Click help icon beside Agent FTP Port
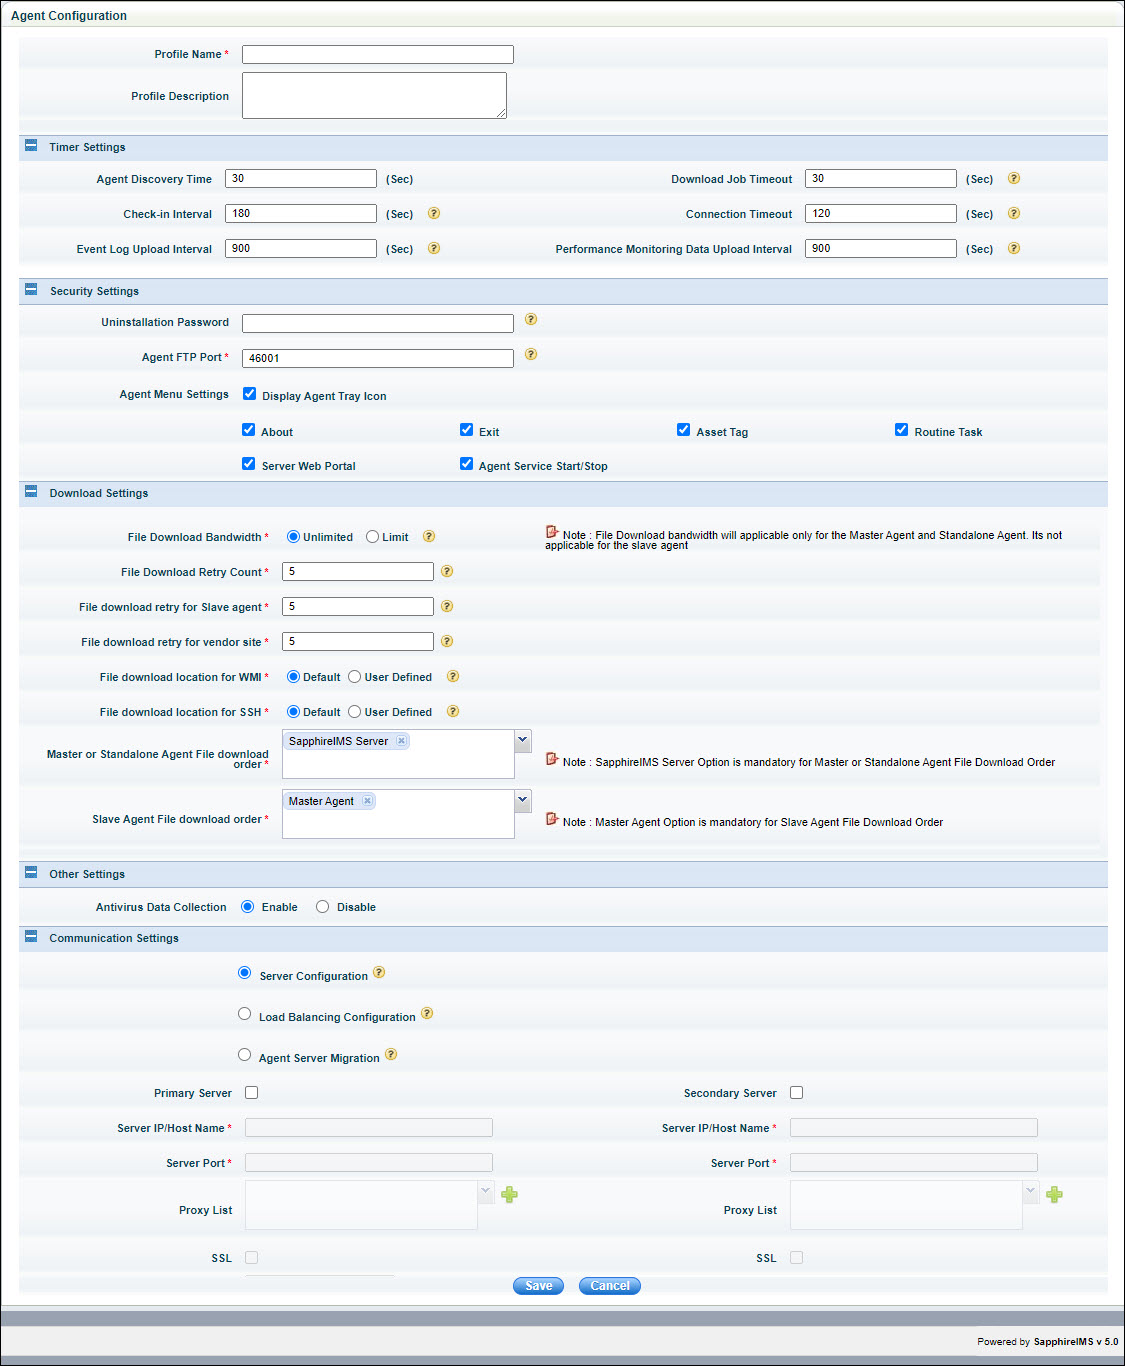This screenshot has height=1366, width=1125. click(531, 355)
